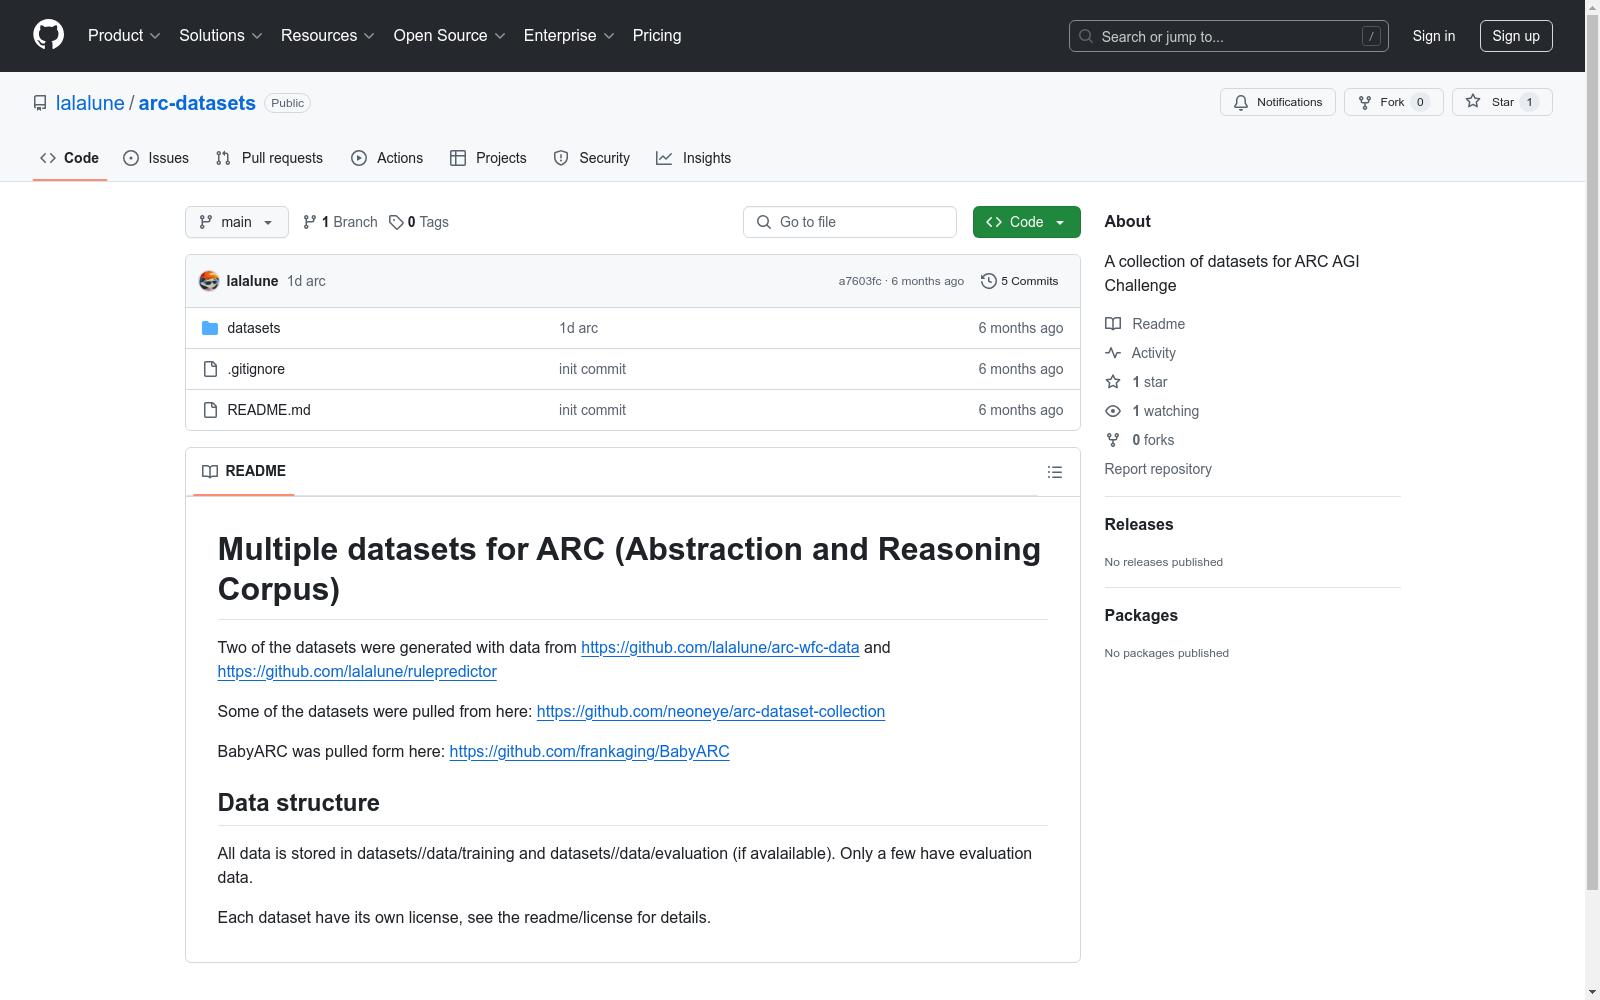Switch to the Code tab
The width and height of the screenshot is (1600, 1000).
[70, 158]
